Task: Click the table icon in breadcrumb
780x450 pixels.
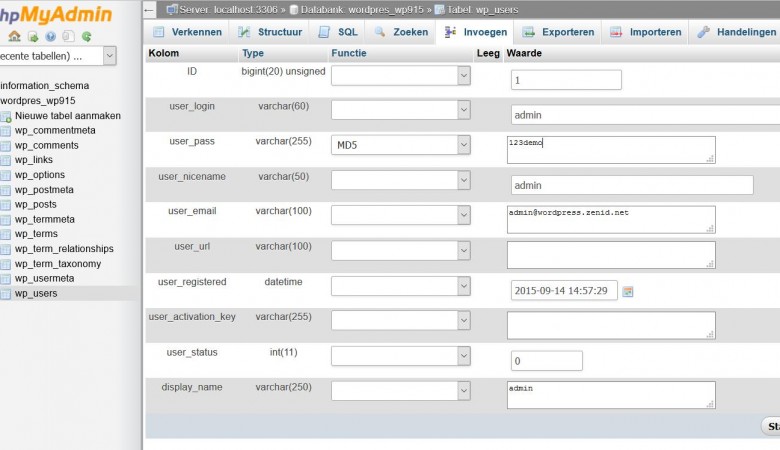Action: click(x=439, y=9)
